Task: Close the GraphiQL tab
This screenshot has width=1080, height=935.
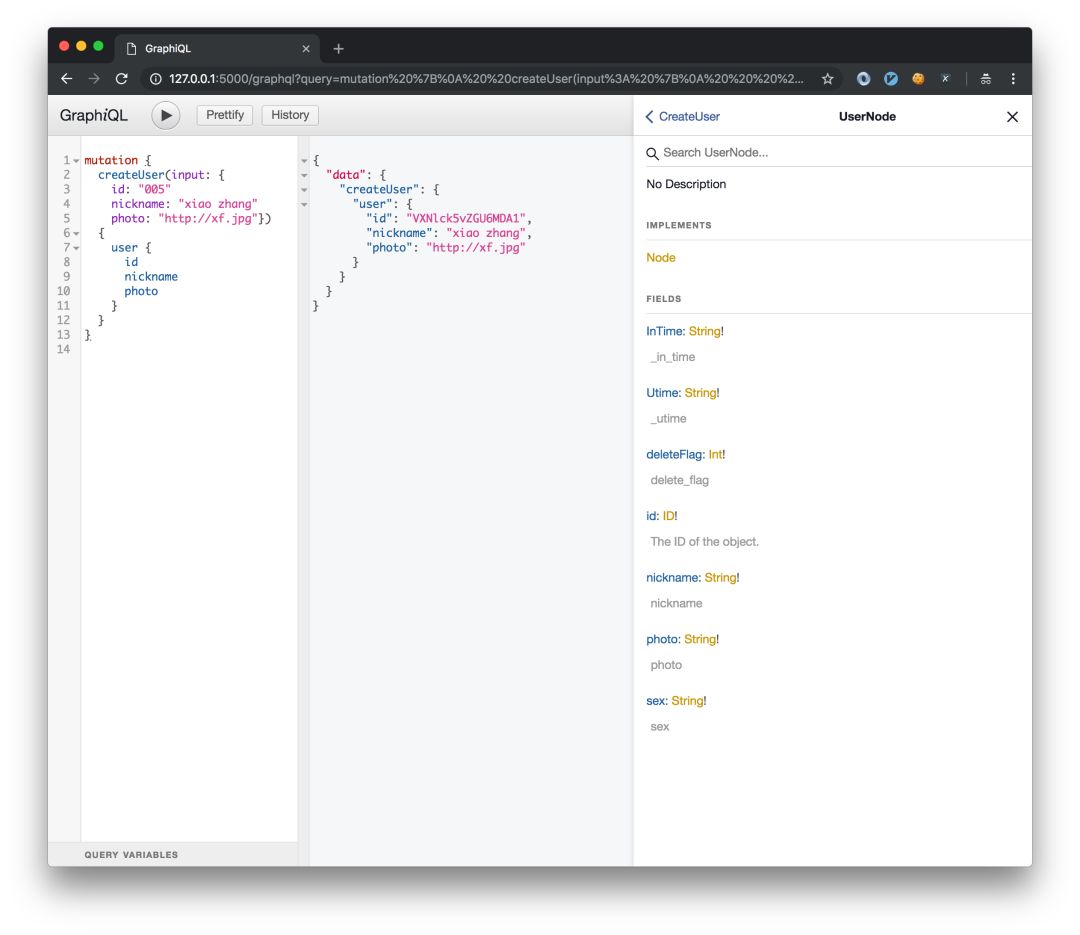Action: [x=306, y=49]
